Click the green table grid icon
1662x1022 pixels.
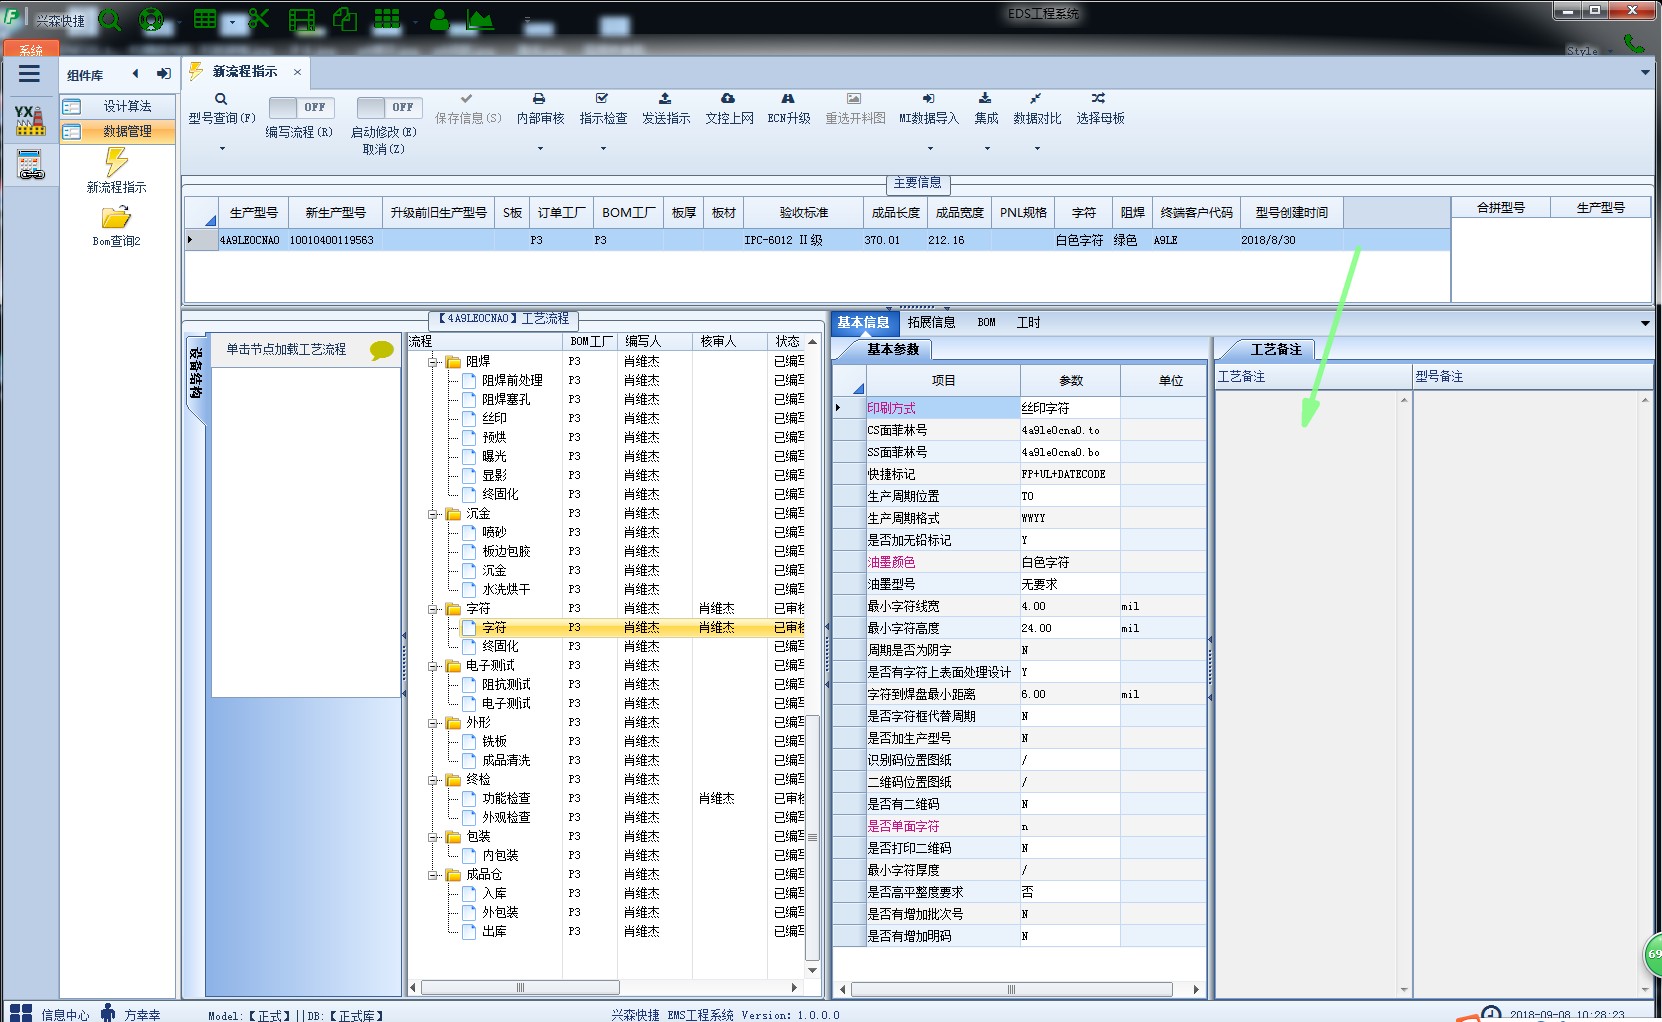tap(205, 19)
